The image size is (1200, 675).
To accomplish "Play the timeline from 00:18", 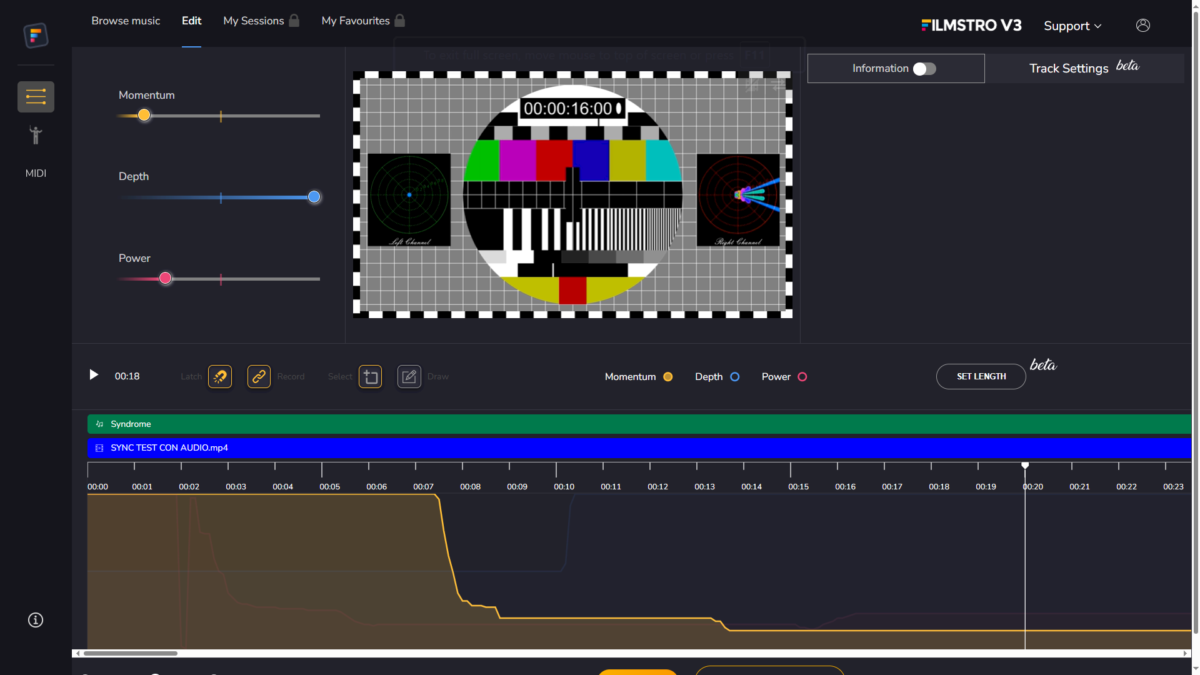I will tap(94, 375).
